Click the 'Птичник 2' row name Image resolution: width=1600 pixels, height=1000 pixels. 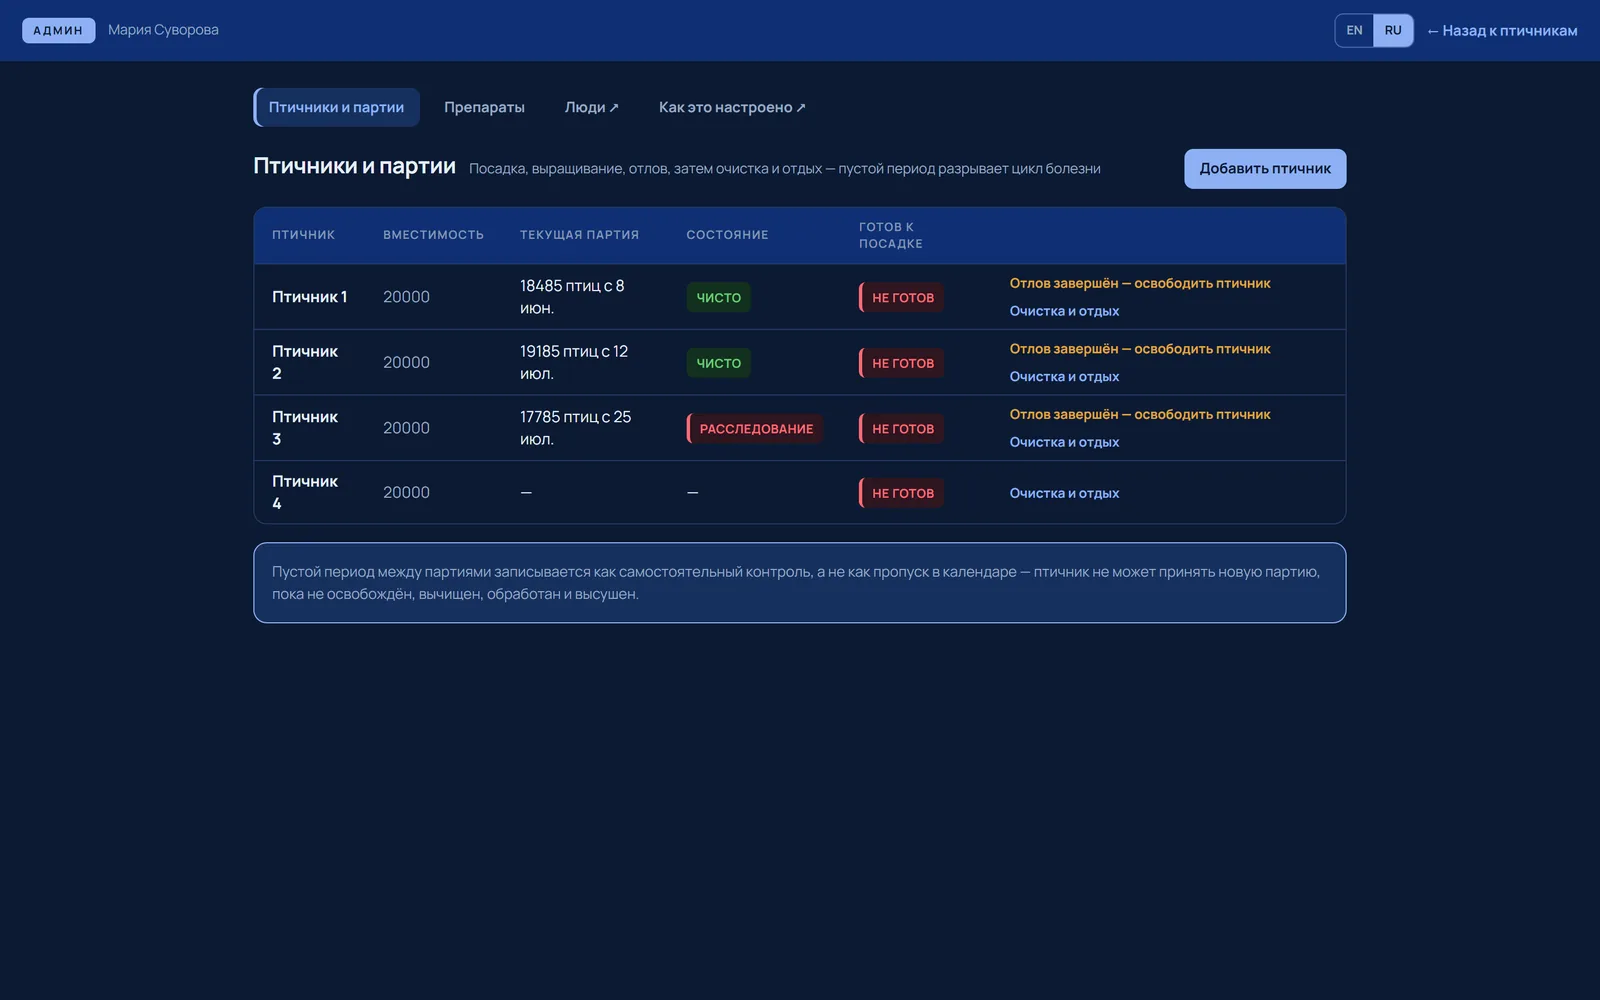tap(305, 362)
